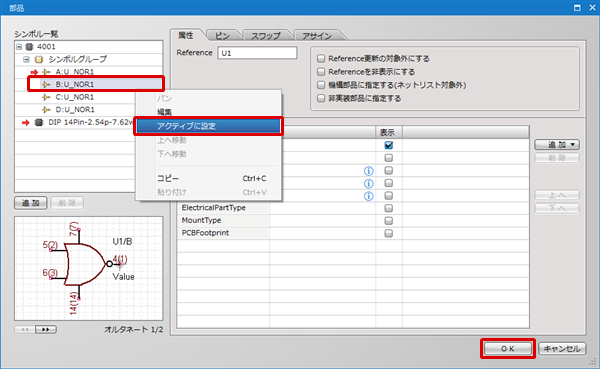Close the 部品 dialog window

coord(592,7)
